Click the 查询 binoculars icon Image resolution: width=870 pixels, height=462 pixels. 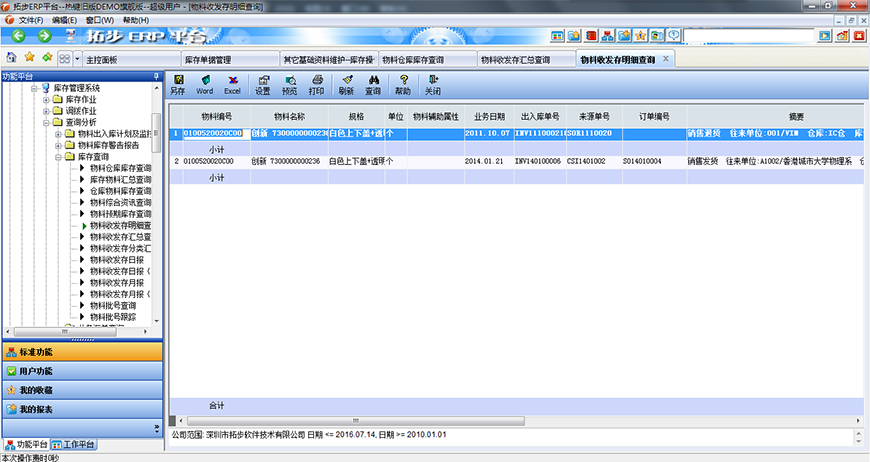(x=373, y=84)
